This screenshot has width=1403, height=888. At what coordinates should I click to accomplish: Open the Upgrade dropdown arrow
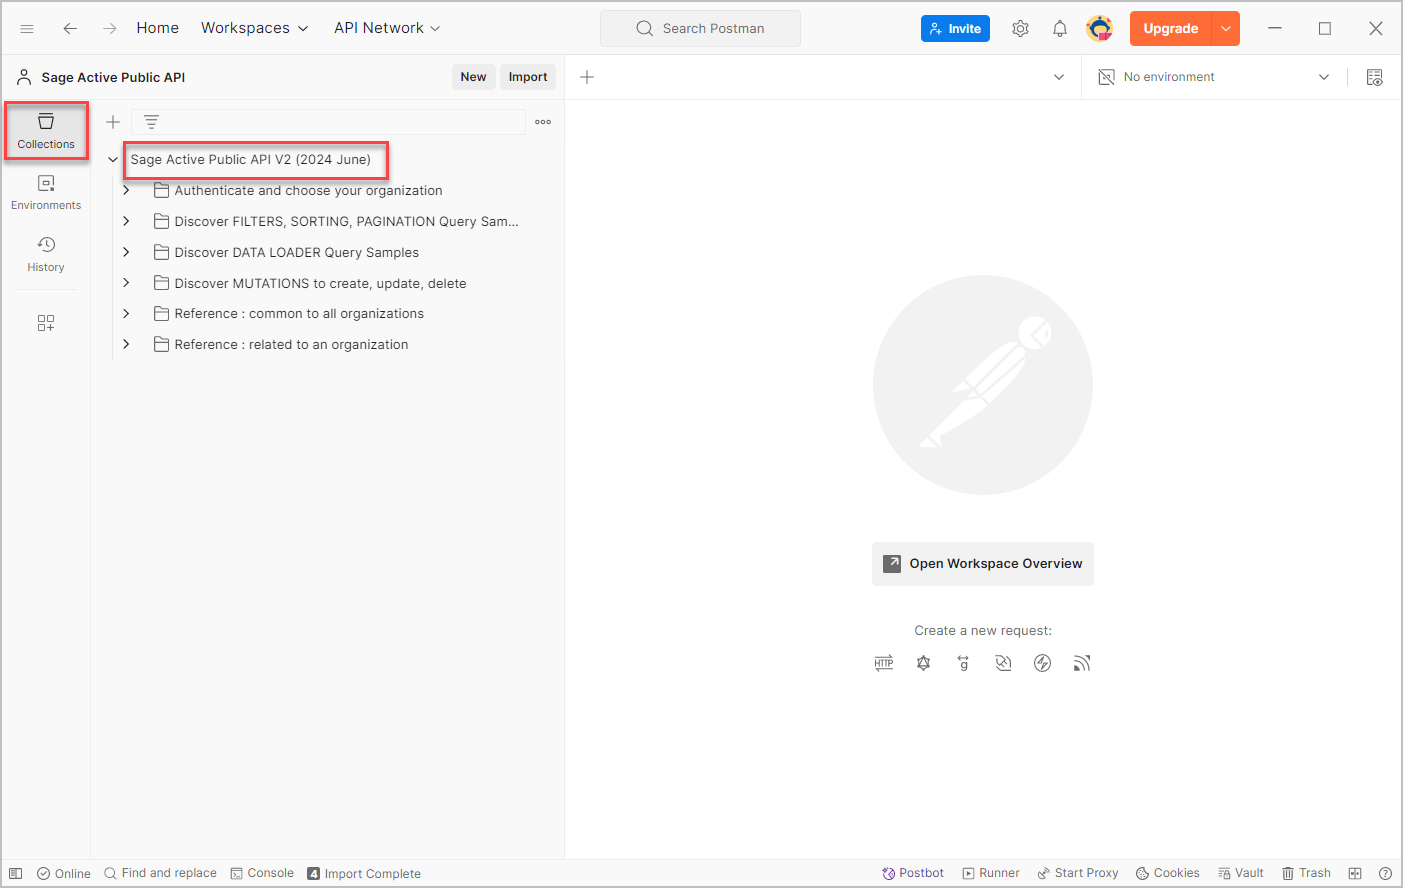coord(1226,28)
